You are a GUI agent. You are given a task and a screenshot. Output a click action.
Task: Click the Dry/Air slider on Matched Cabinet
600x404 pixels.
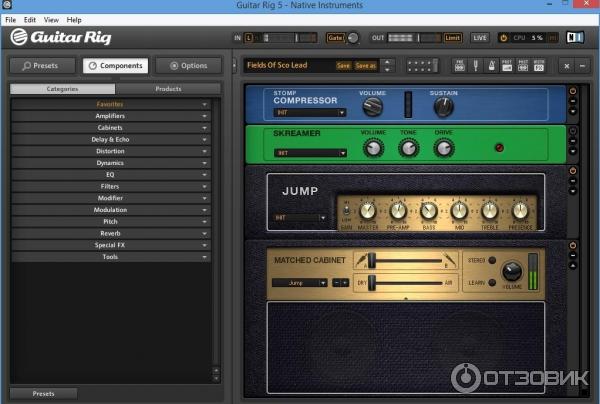point(372,283)
